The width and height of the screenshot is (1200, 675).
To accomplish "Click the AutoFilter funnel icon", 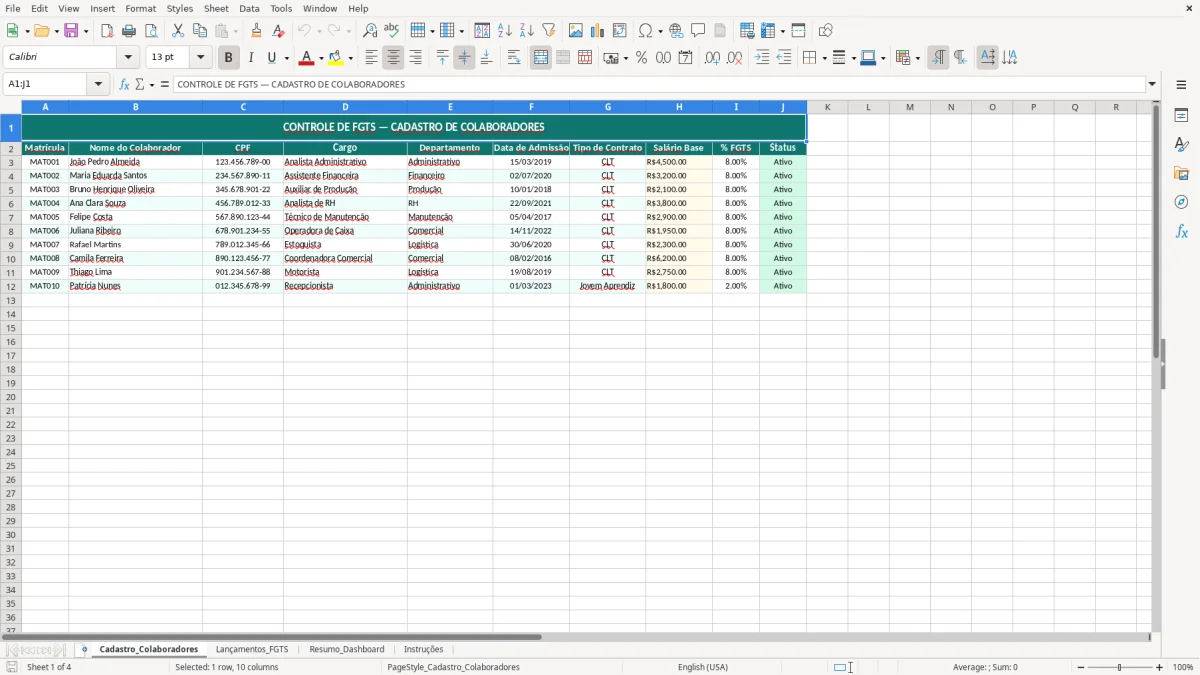I will (549, 31).
